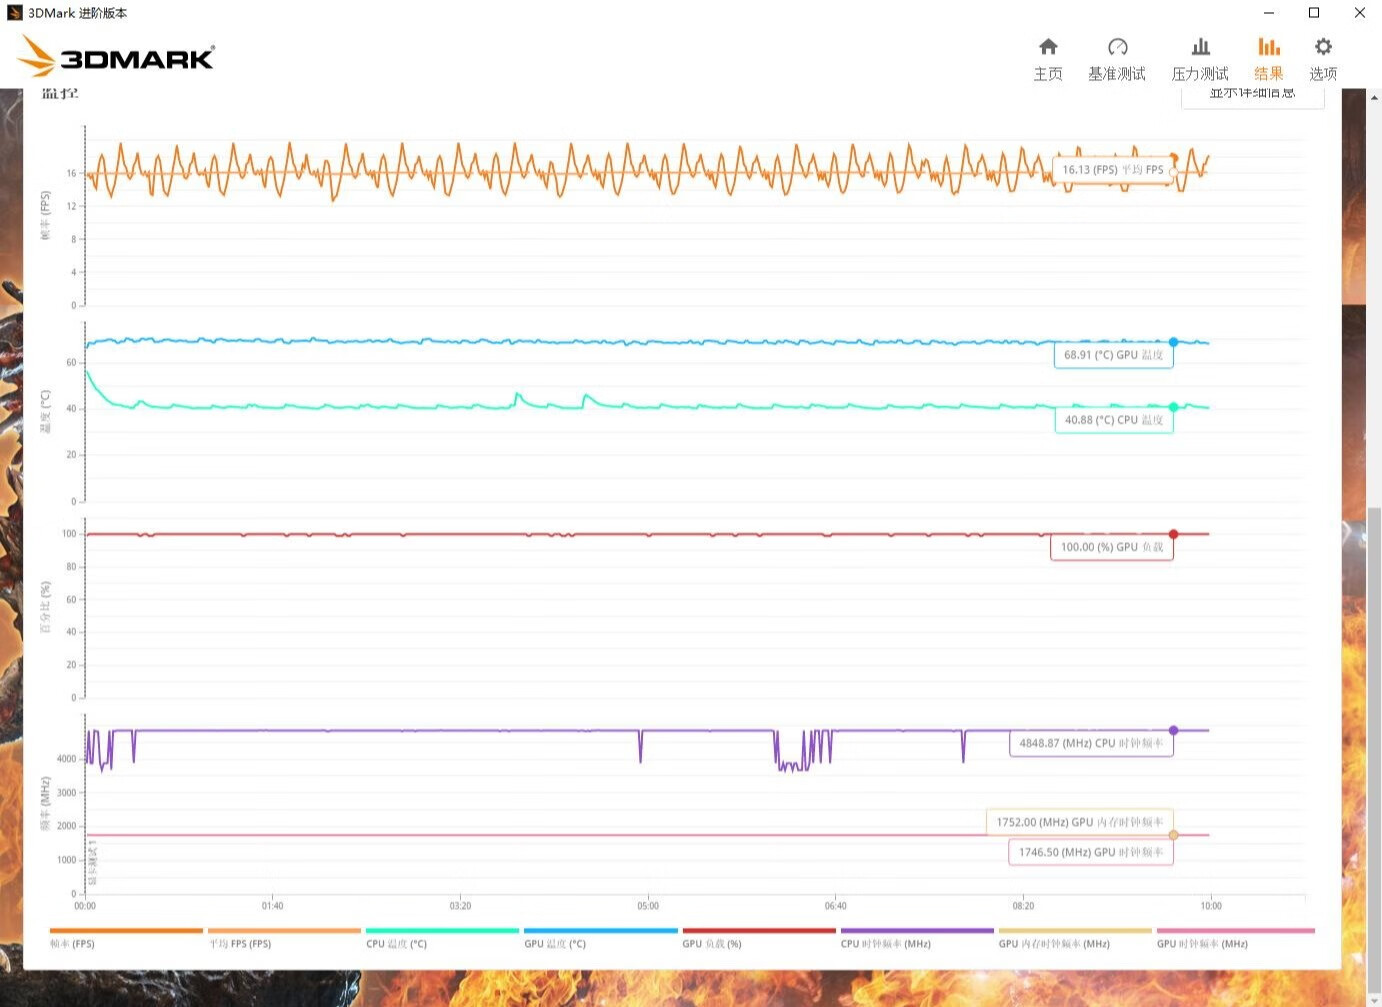Click the blue GPU temperature data point
Screen dimensions: 1382x1007
pos(1174,342)
